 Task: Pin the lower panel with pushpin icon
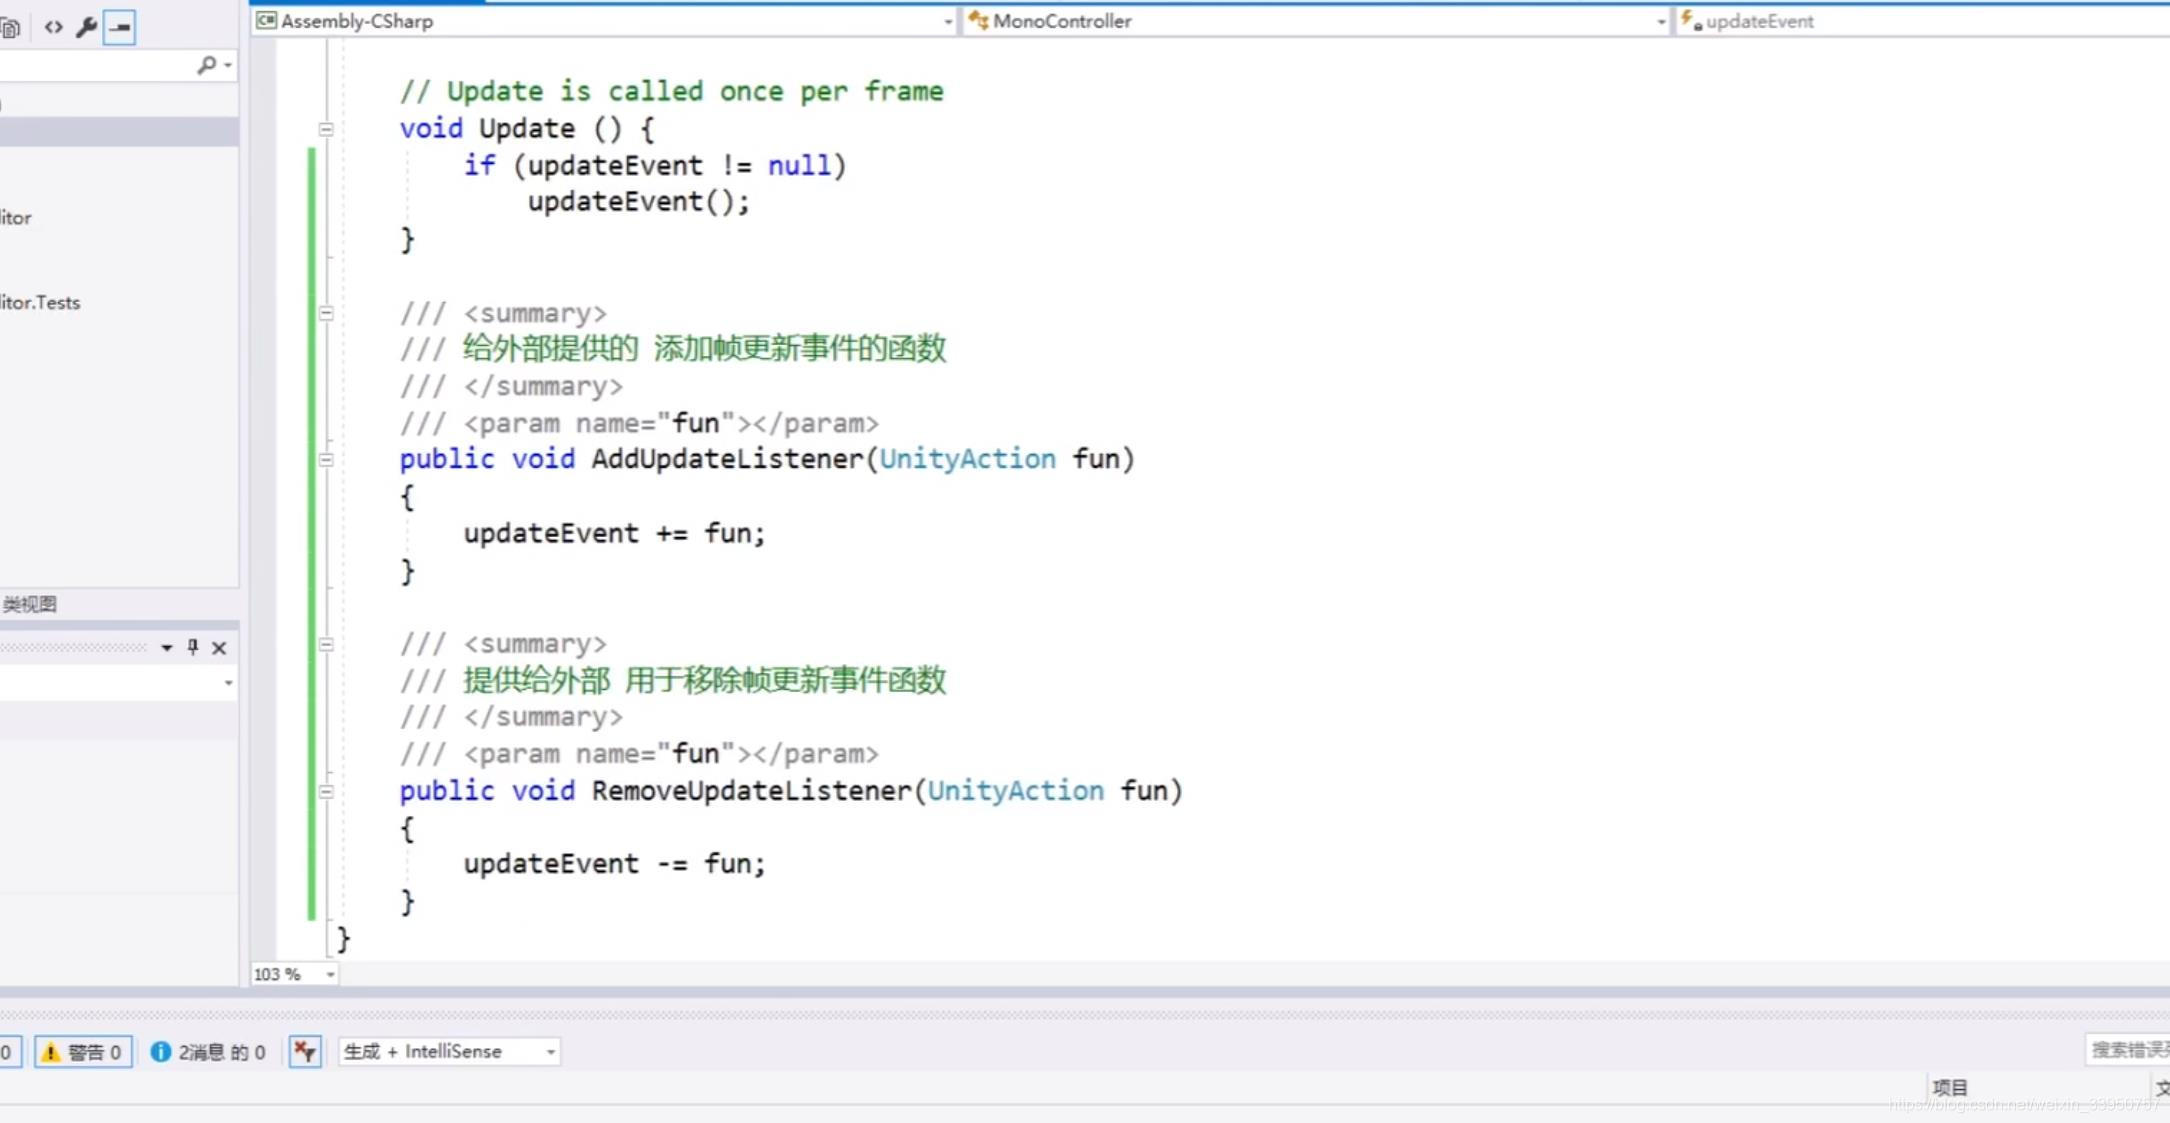pos(193,647)
